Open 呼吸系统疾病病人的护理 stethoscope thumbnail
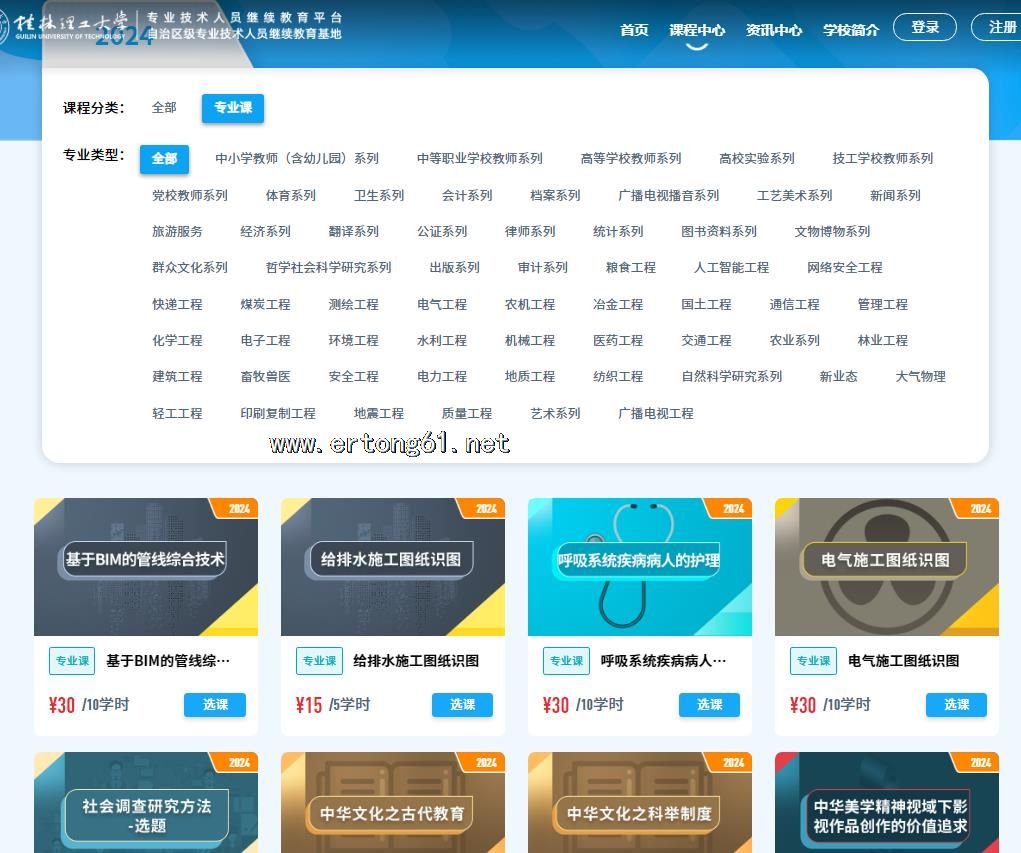Screen dimensions: 1021x853 click(639, 566)
